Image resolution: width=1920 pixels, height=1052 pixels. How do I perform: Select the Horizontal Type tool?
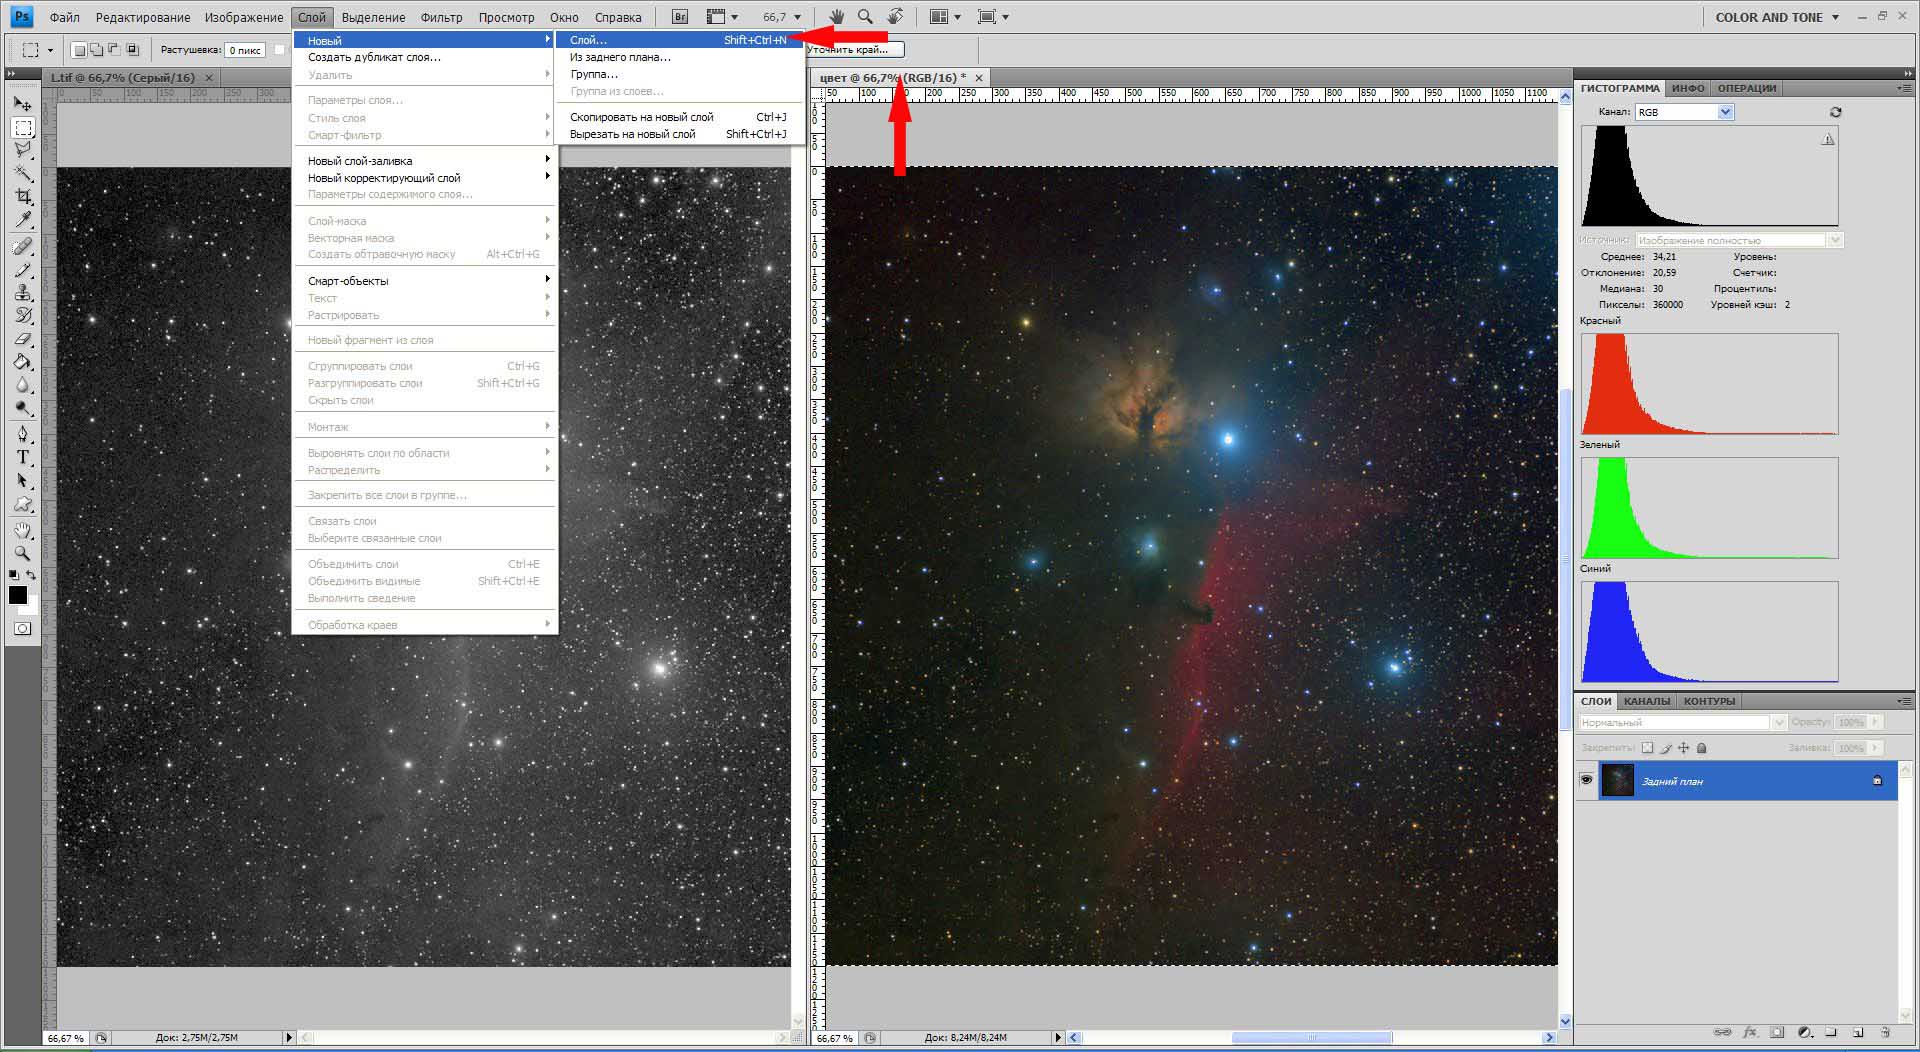click(23, 457)
